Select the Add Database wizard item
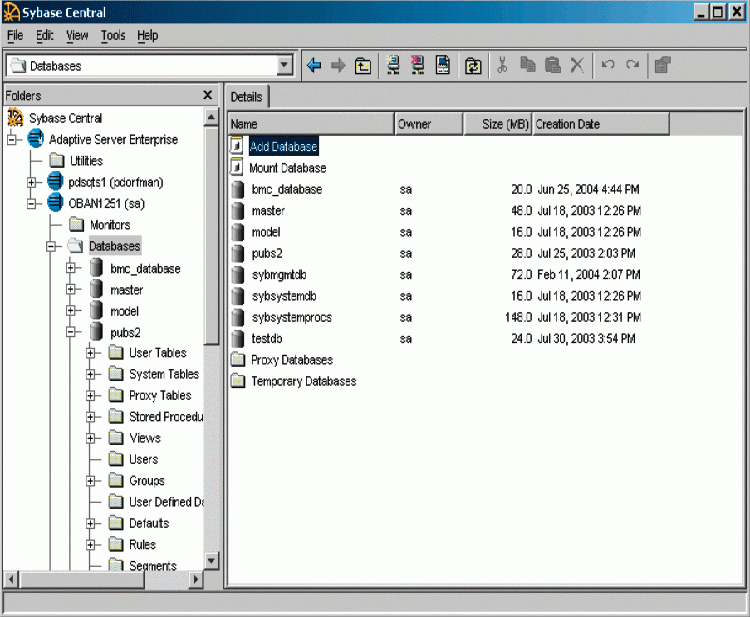 pos(283,146)
